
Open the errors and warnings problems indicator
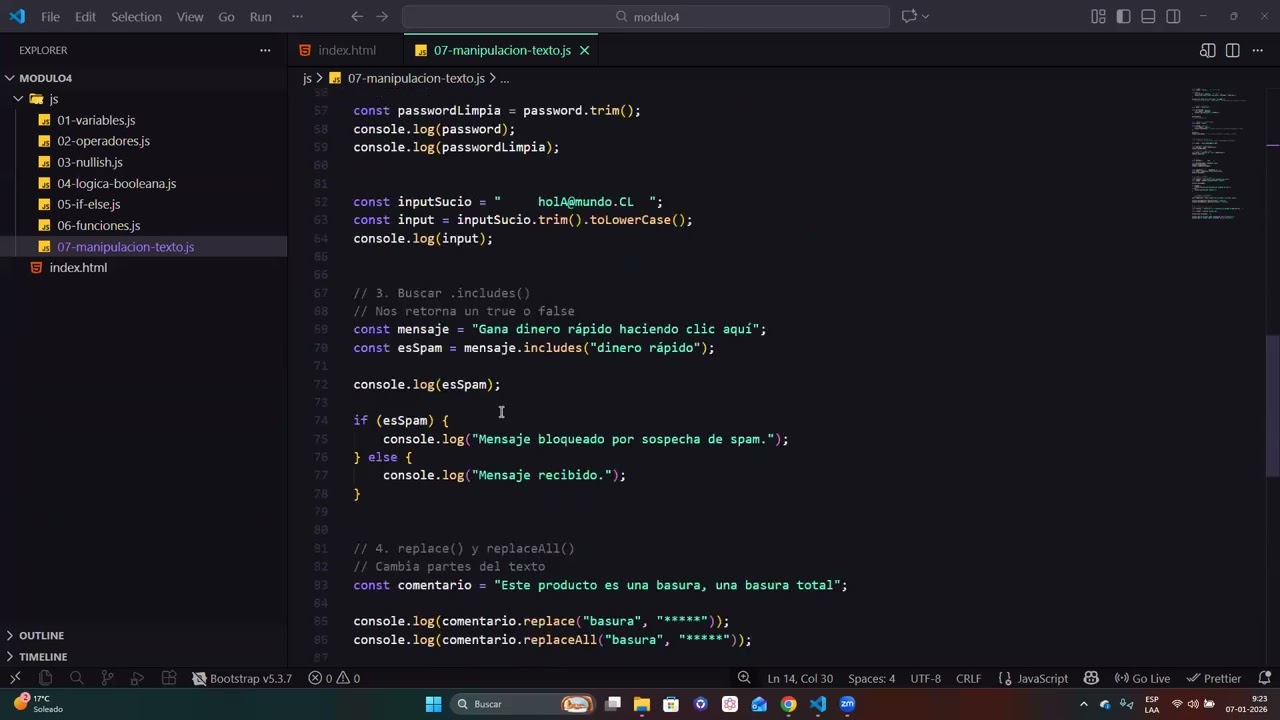tap(334, 678)
